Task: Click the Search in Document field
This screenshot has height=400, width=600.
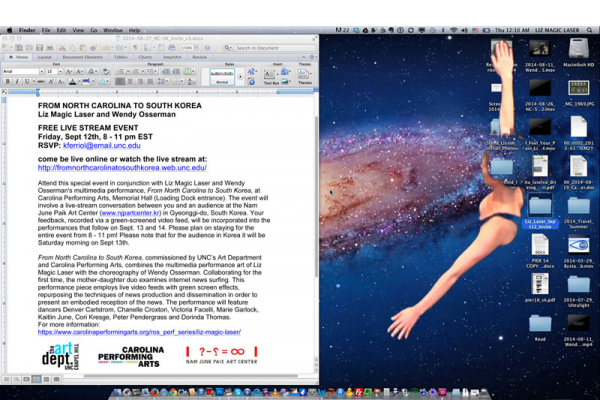Action: point(274,48)
